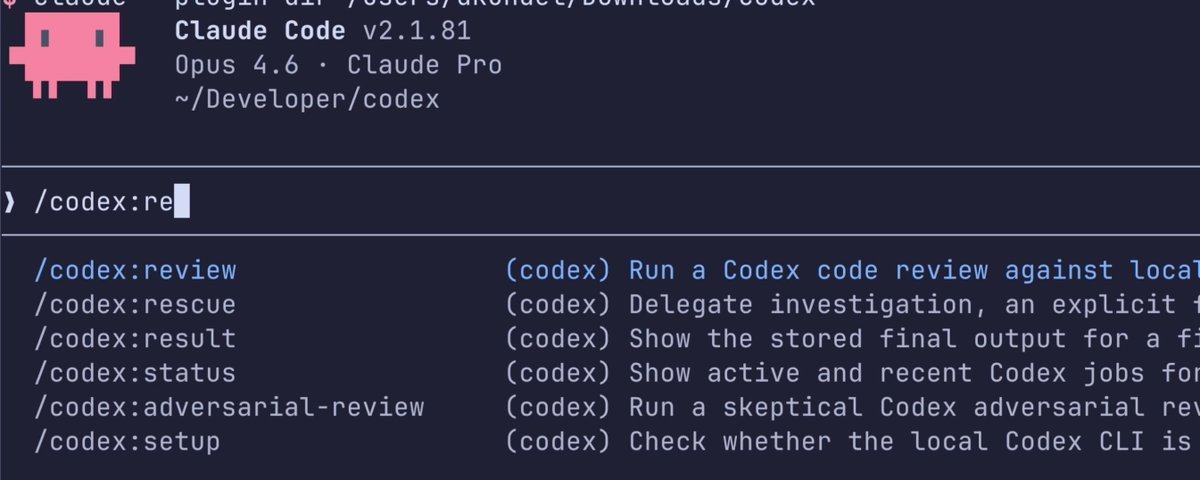Choose /codex:rescue from the suggestions
Screen dimensions: 1200x480
(135, 304)
